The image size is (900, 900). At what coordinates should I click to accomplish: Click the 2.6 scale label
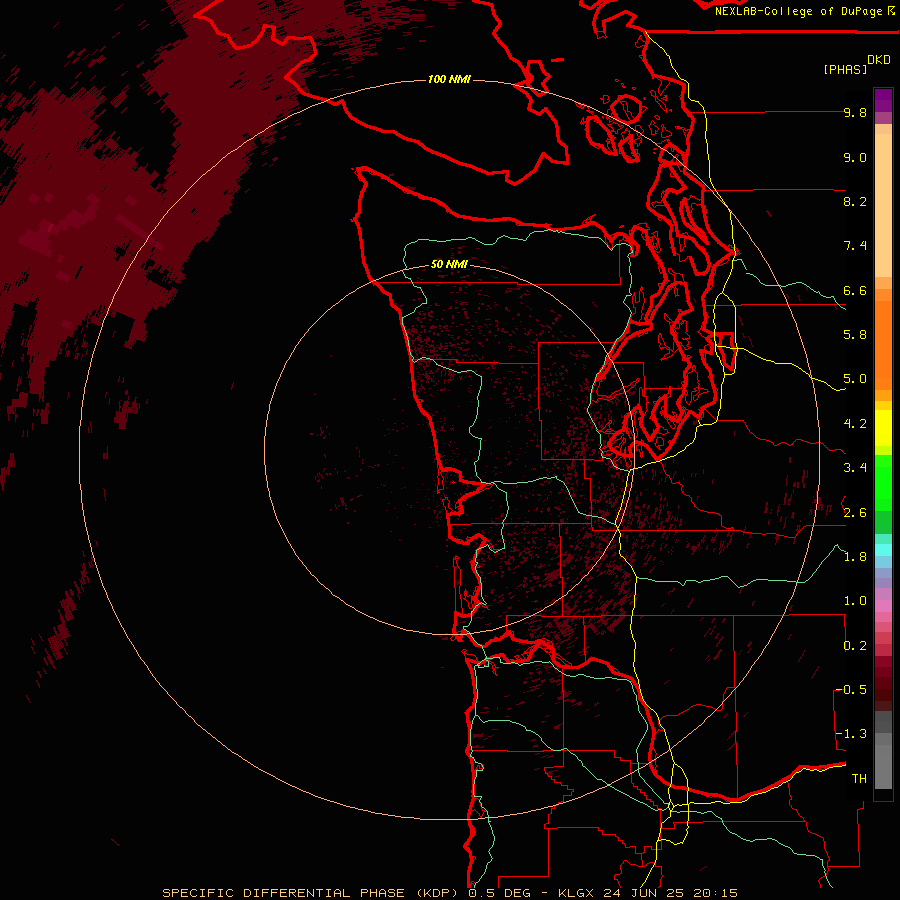click(x=855, y=513)
